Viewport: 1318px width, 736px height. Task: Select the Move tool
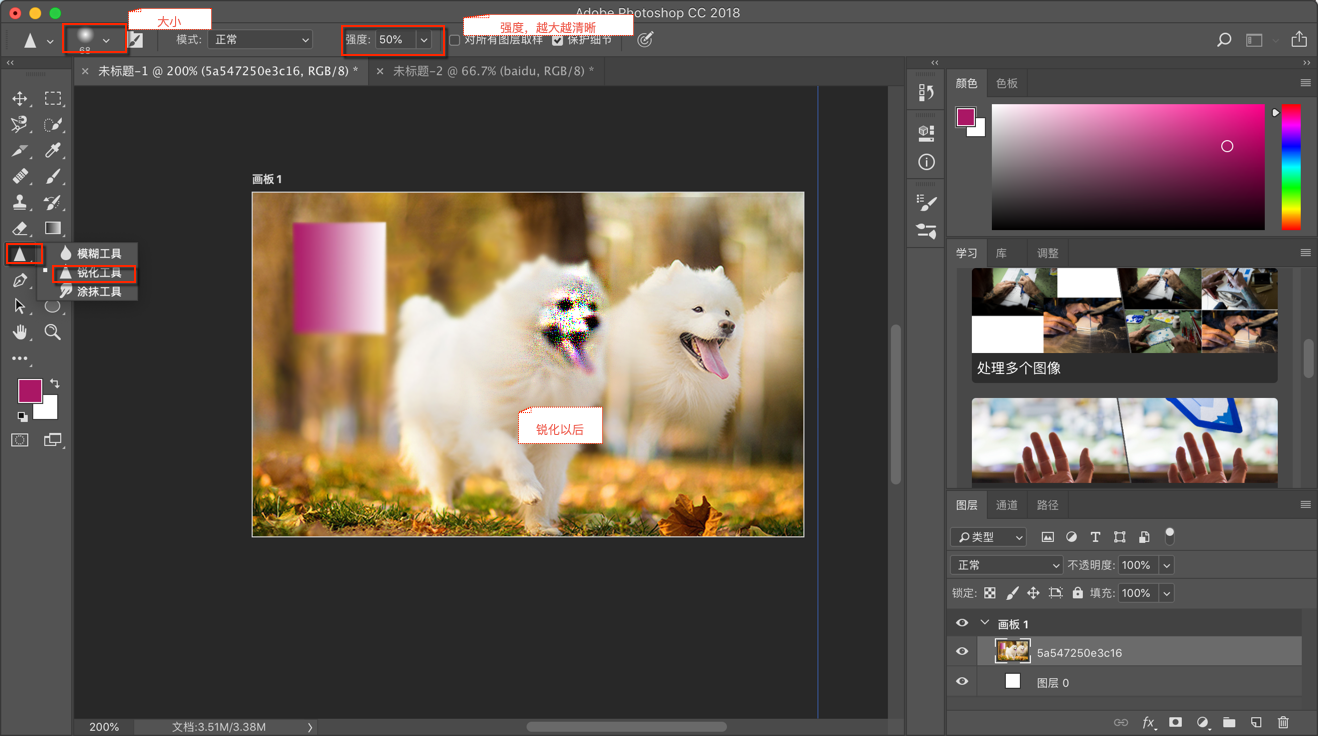(20, 99)
